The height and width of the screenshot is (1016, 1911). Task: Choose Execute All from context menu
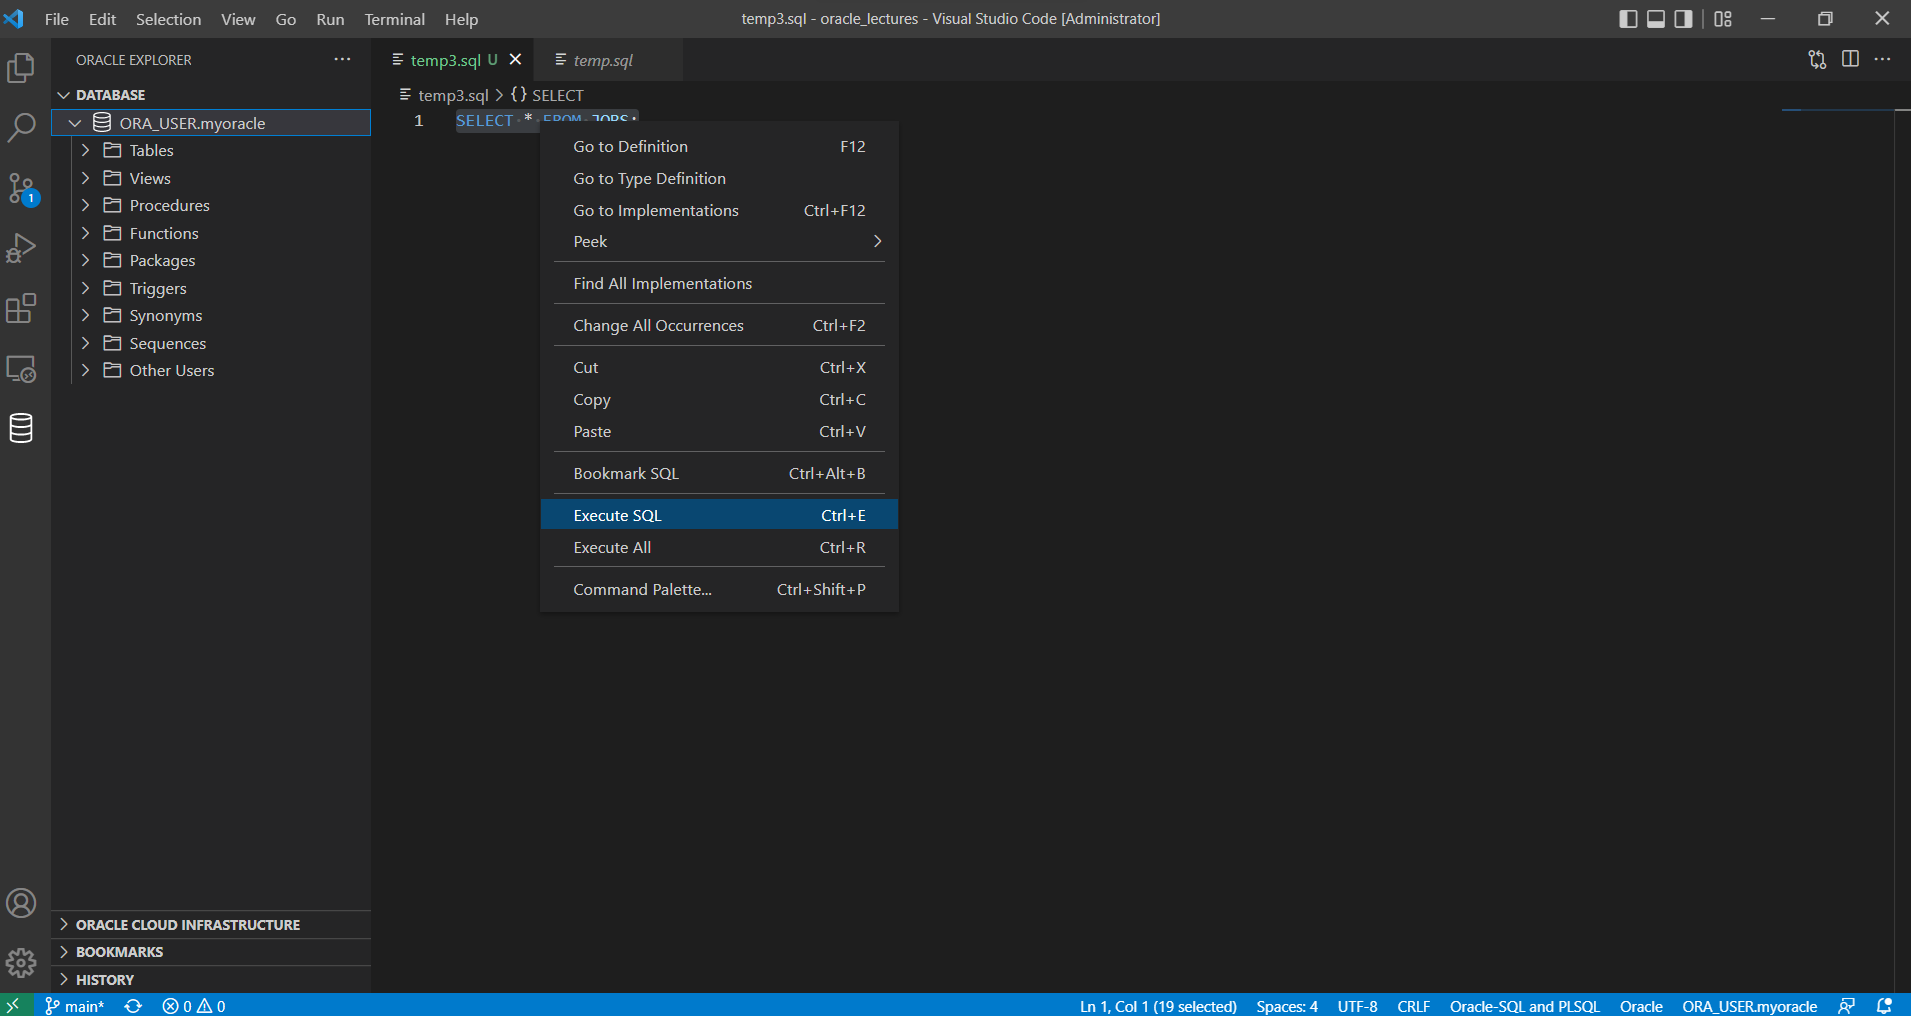pos(719,547)
